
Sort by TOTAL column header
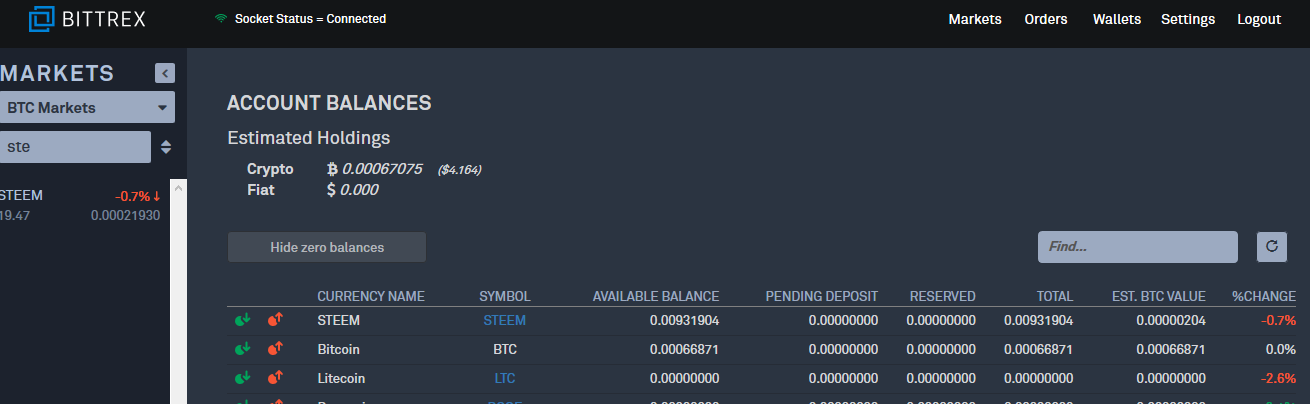(x=1054, y=296)
